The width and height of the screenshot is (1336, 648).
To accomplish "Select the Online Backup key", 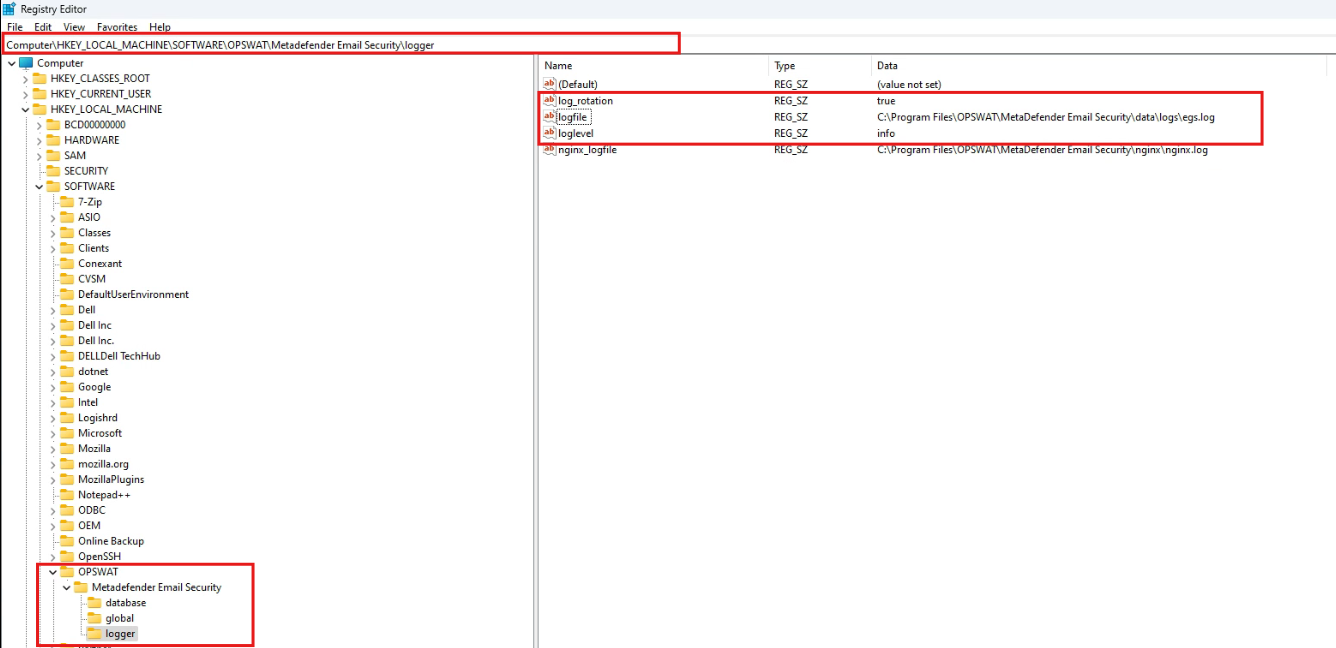I will coord(111,541).
